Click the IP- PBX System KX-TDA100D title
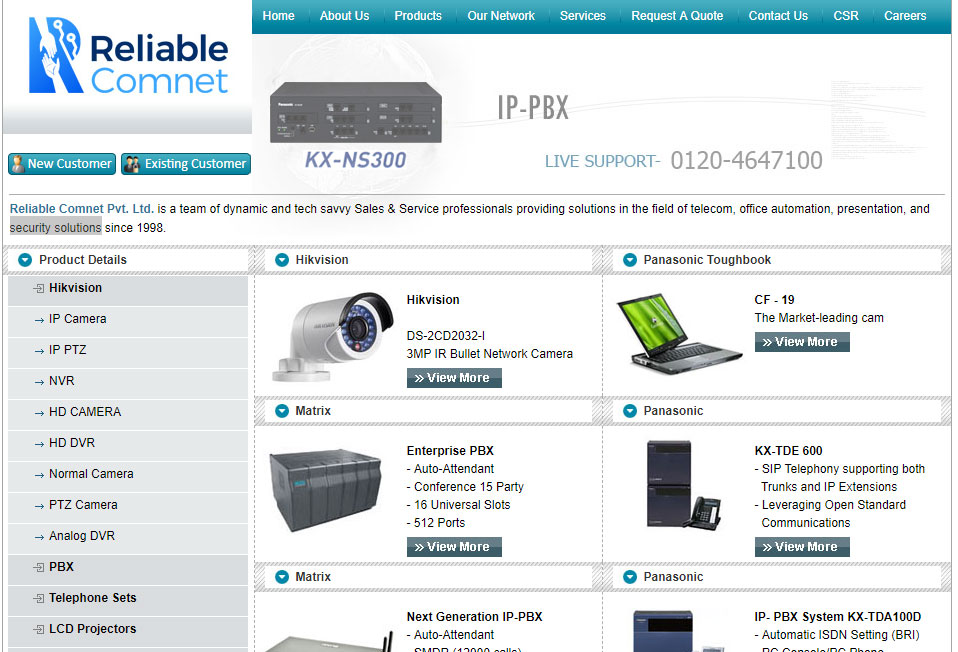 click(838, 617)
